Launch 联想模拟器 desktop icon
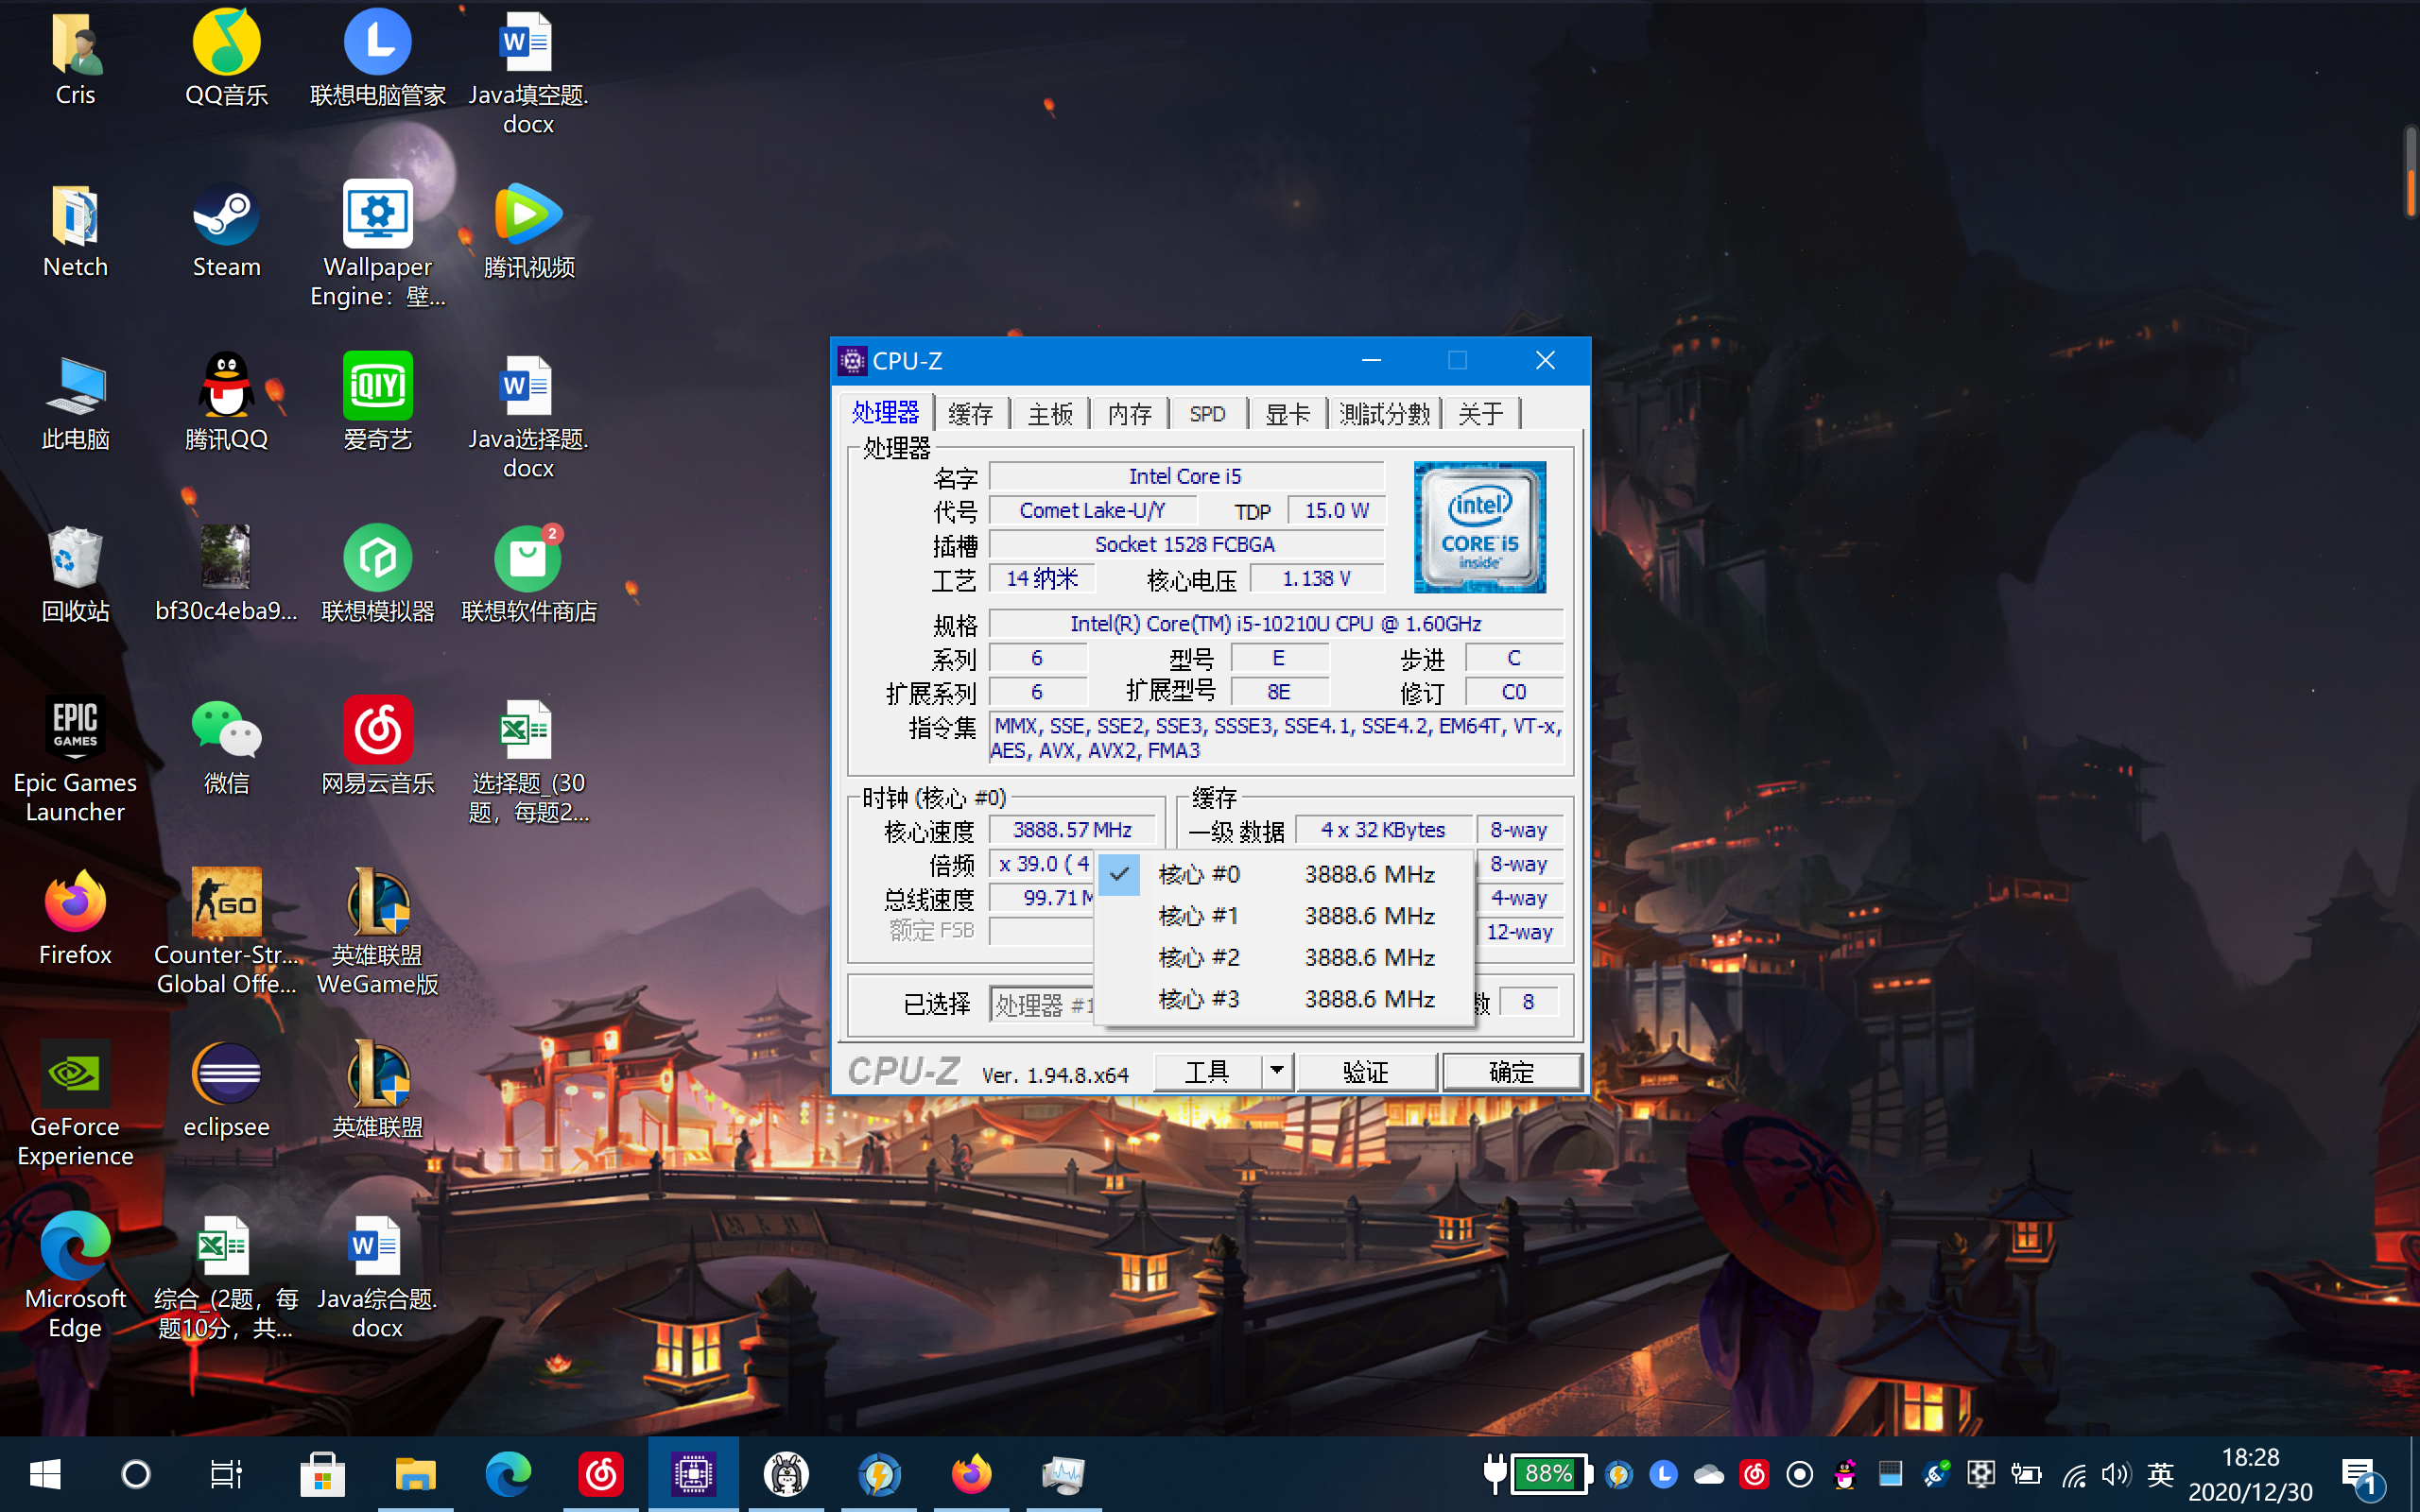Viewport: 2420px width, 1512px height. 377,558
